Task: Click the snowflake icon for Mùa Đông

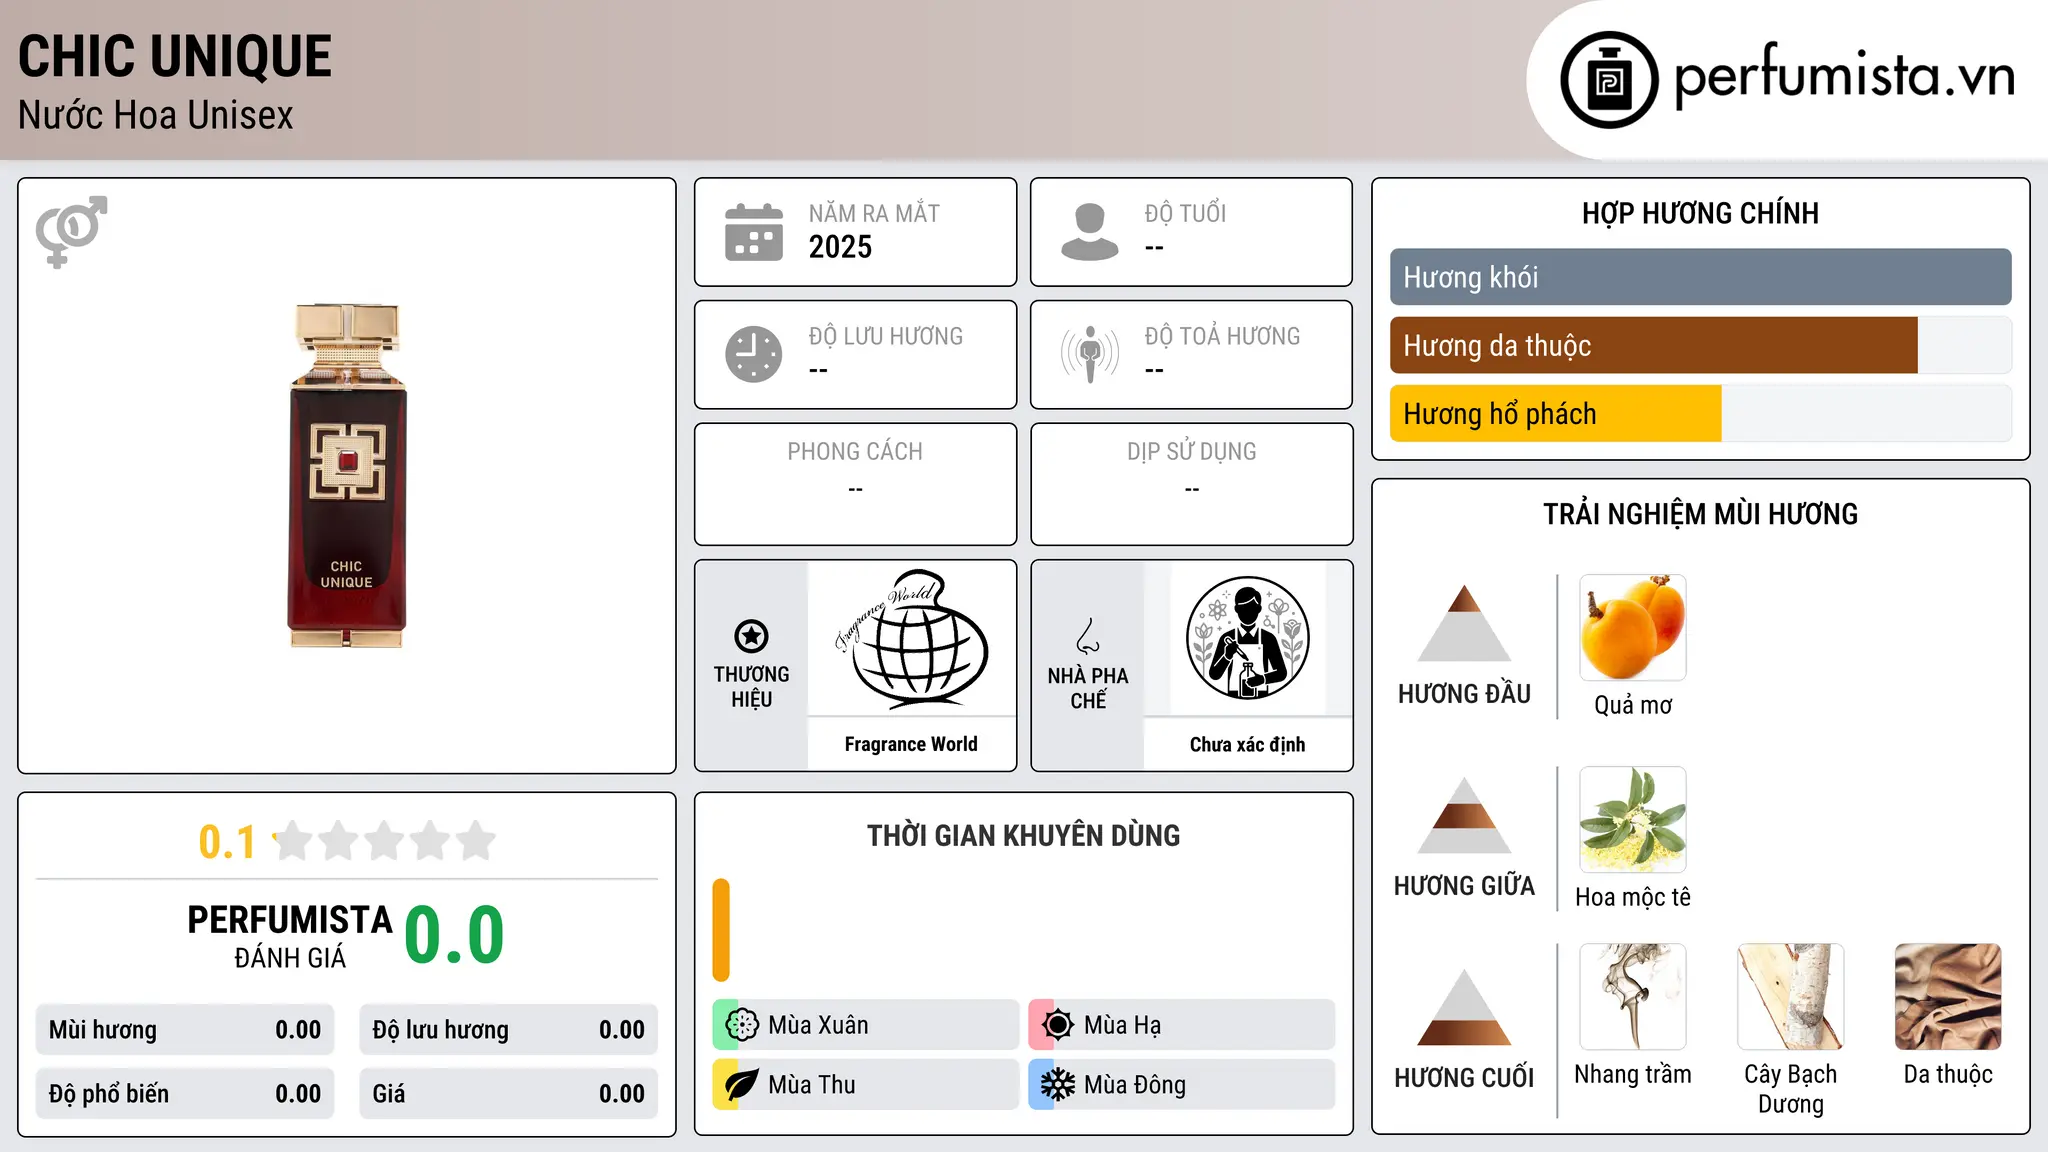Action: pos(1057,1085)
